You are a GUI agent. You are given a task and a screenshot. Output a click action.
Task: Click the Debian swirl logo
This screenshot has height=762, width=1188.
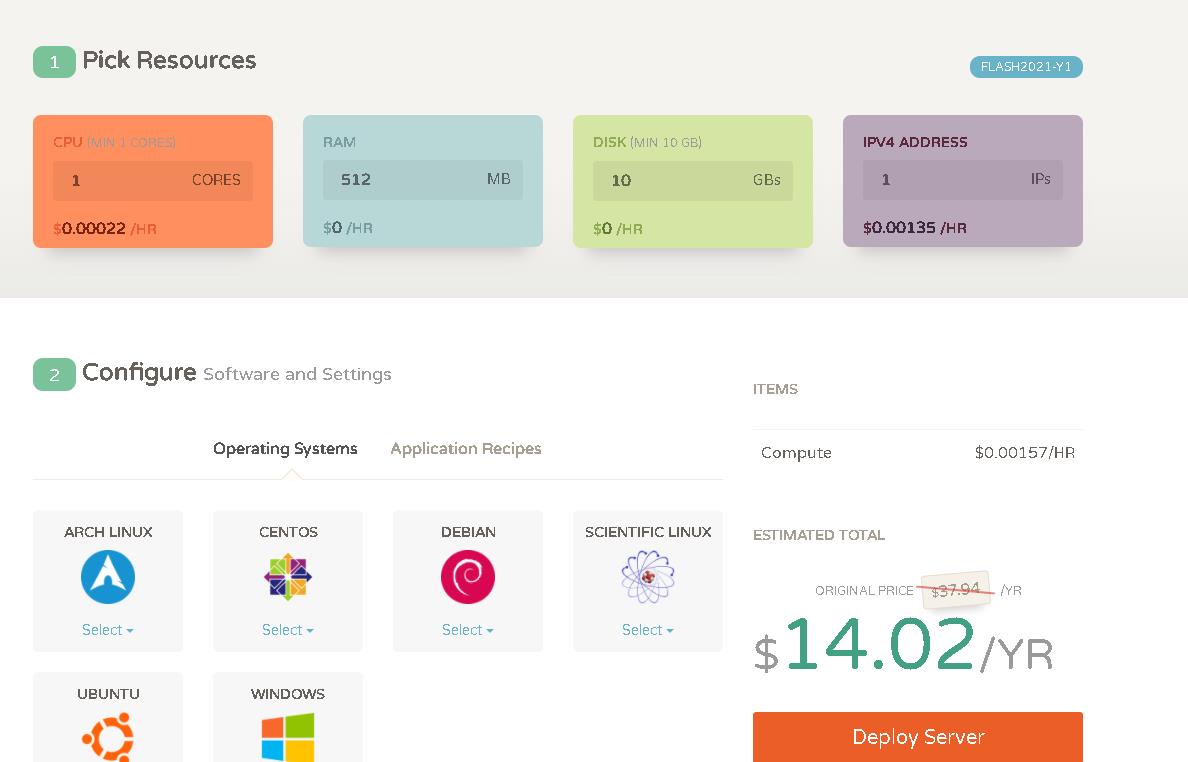468,577
